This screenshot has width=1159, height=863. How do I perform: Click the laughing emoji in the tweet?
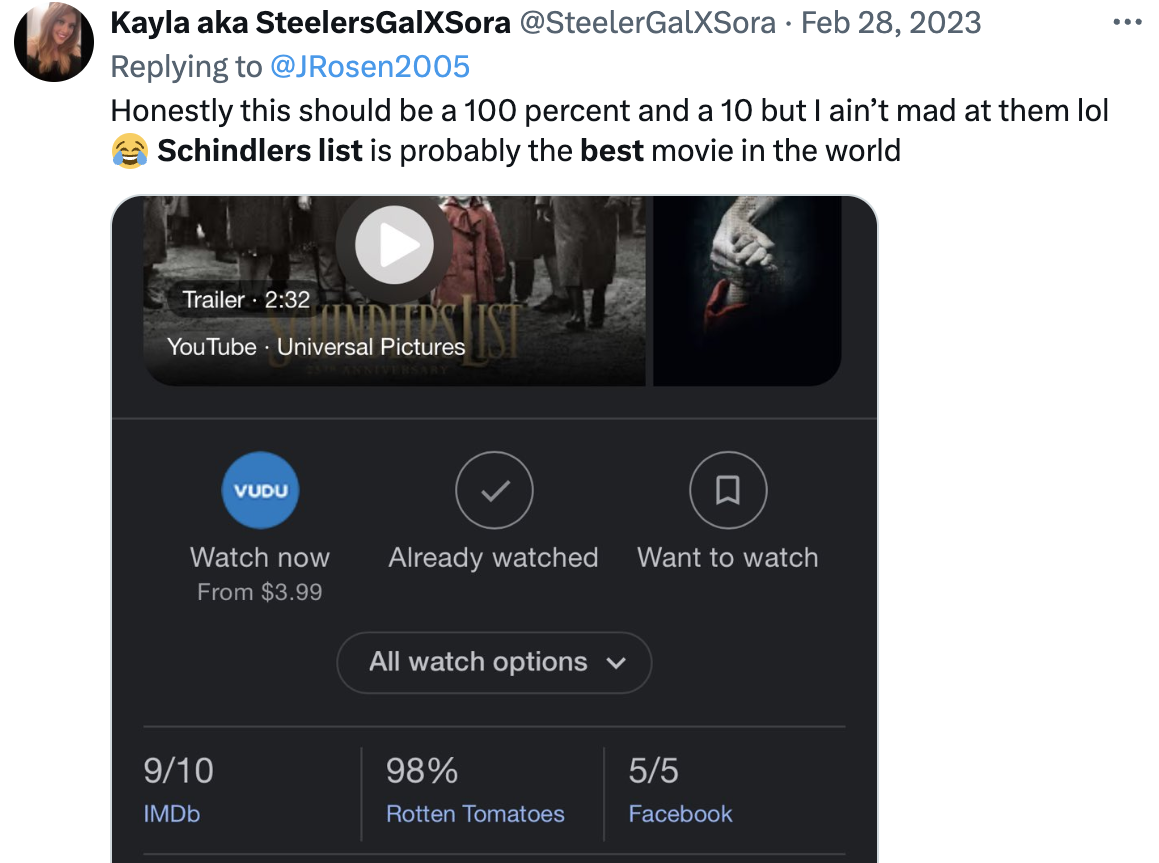(129, 150)
